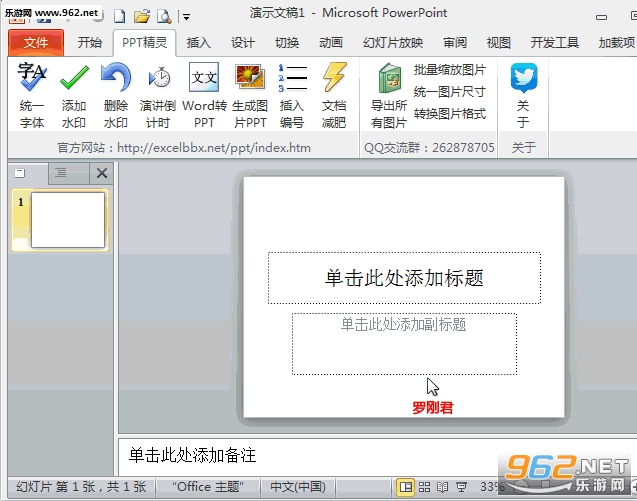Open the 审阅 Review tab
The image size is (637, 501).
click(x=455, y=42)
